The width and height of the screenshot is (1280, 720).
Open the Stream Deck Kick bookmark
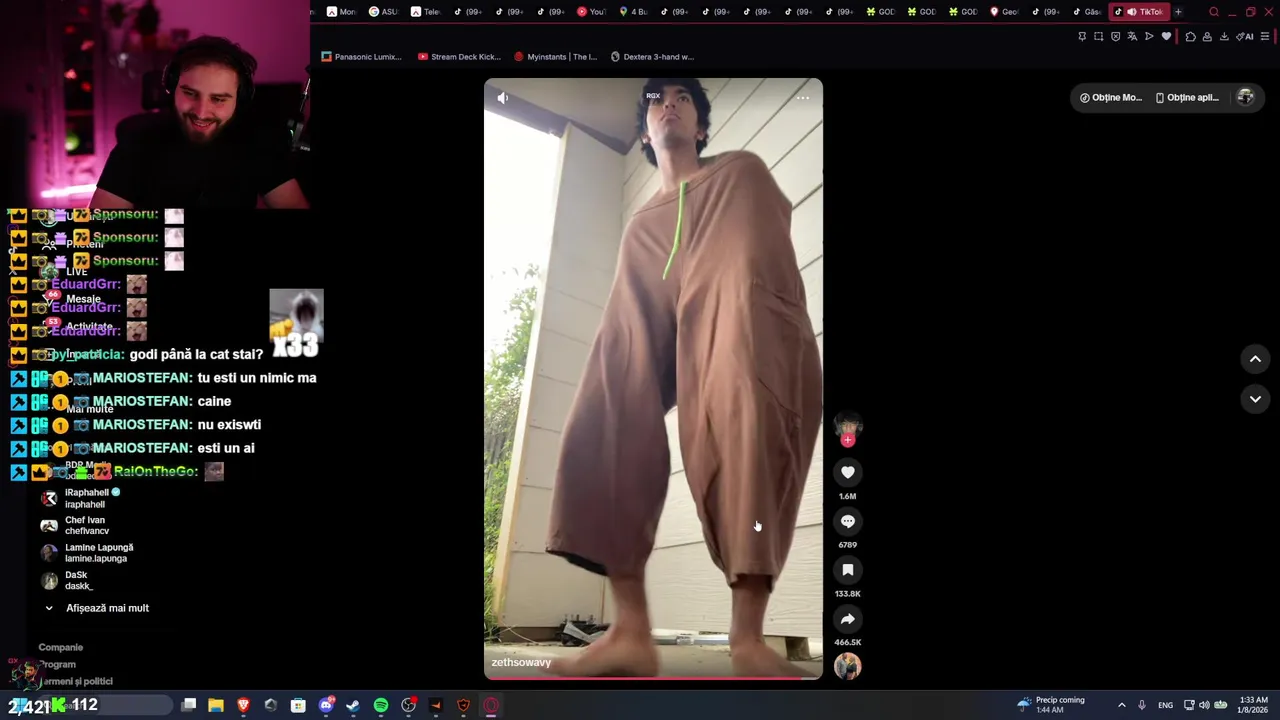[x=459, y=57]
